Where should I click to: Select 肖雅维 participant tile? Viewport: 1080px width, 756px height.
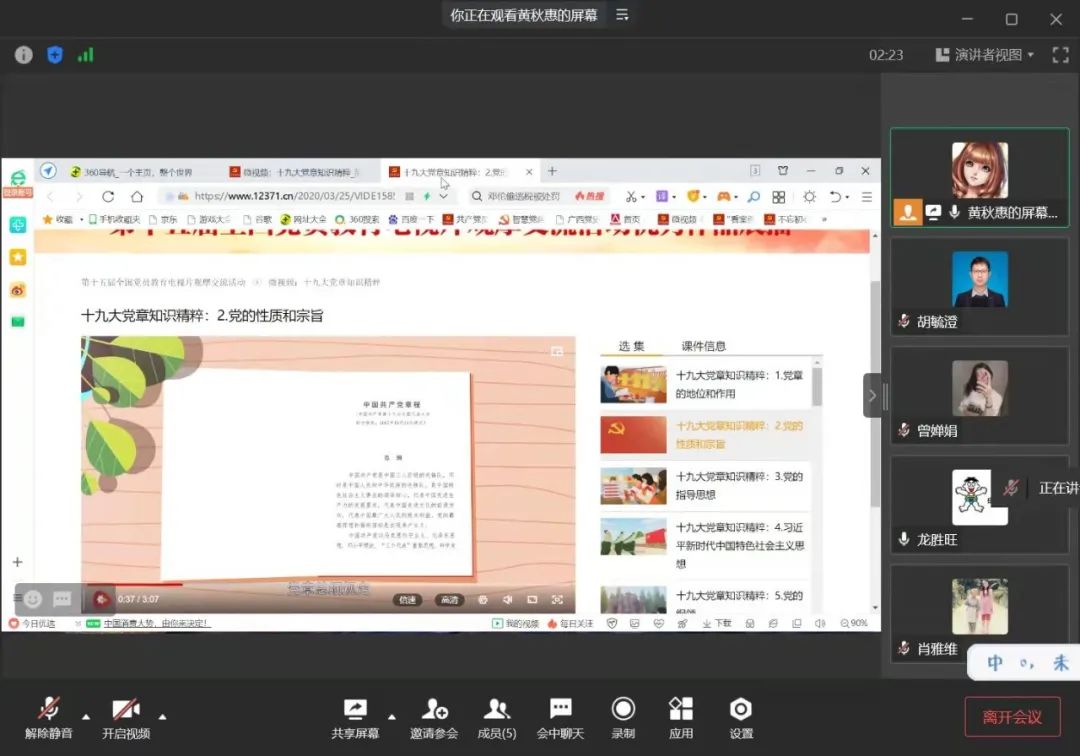click(x=979, y=613)
